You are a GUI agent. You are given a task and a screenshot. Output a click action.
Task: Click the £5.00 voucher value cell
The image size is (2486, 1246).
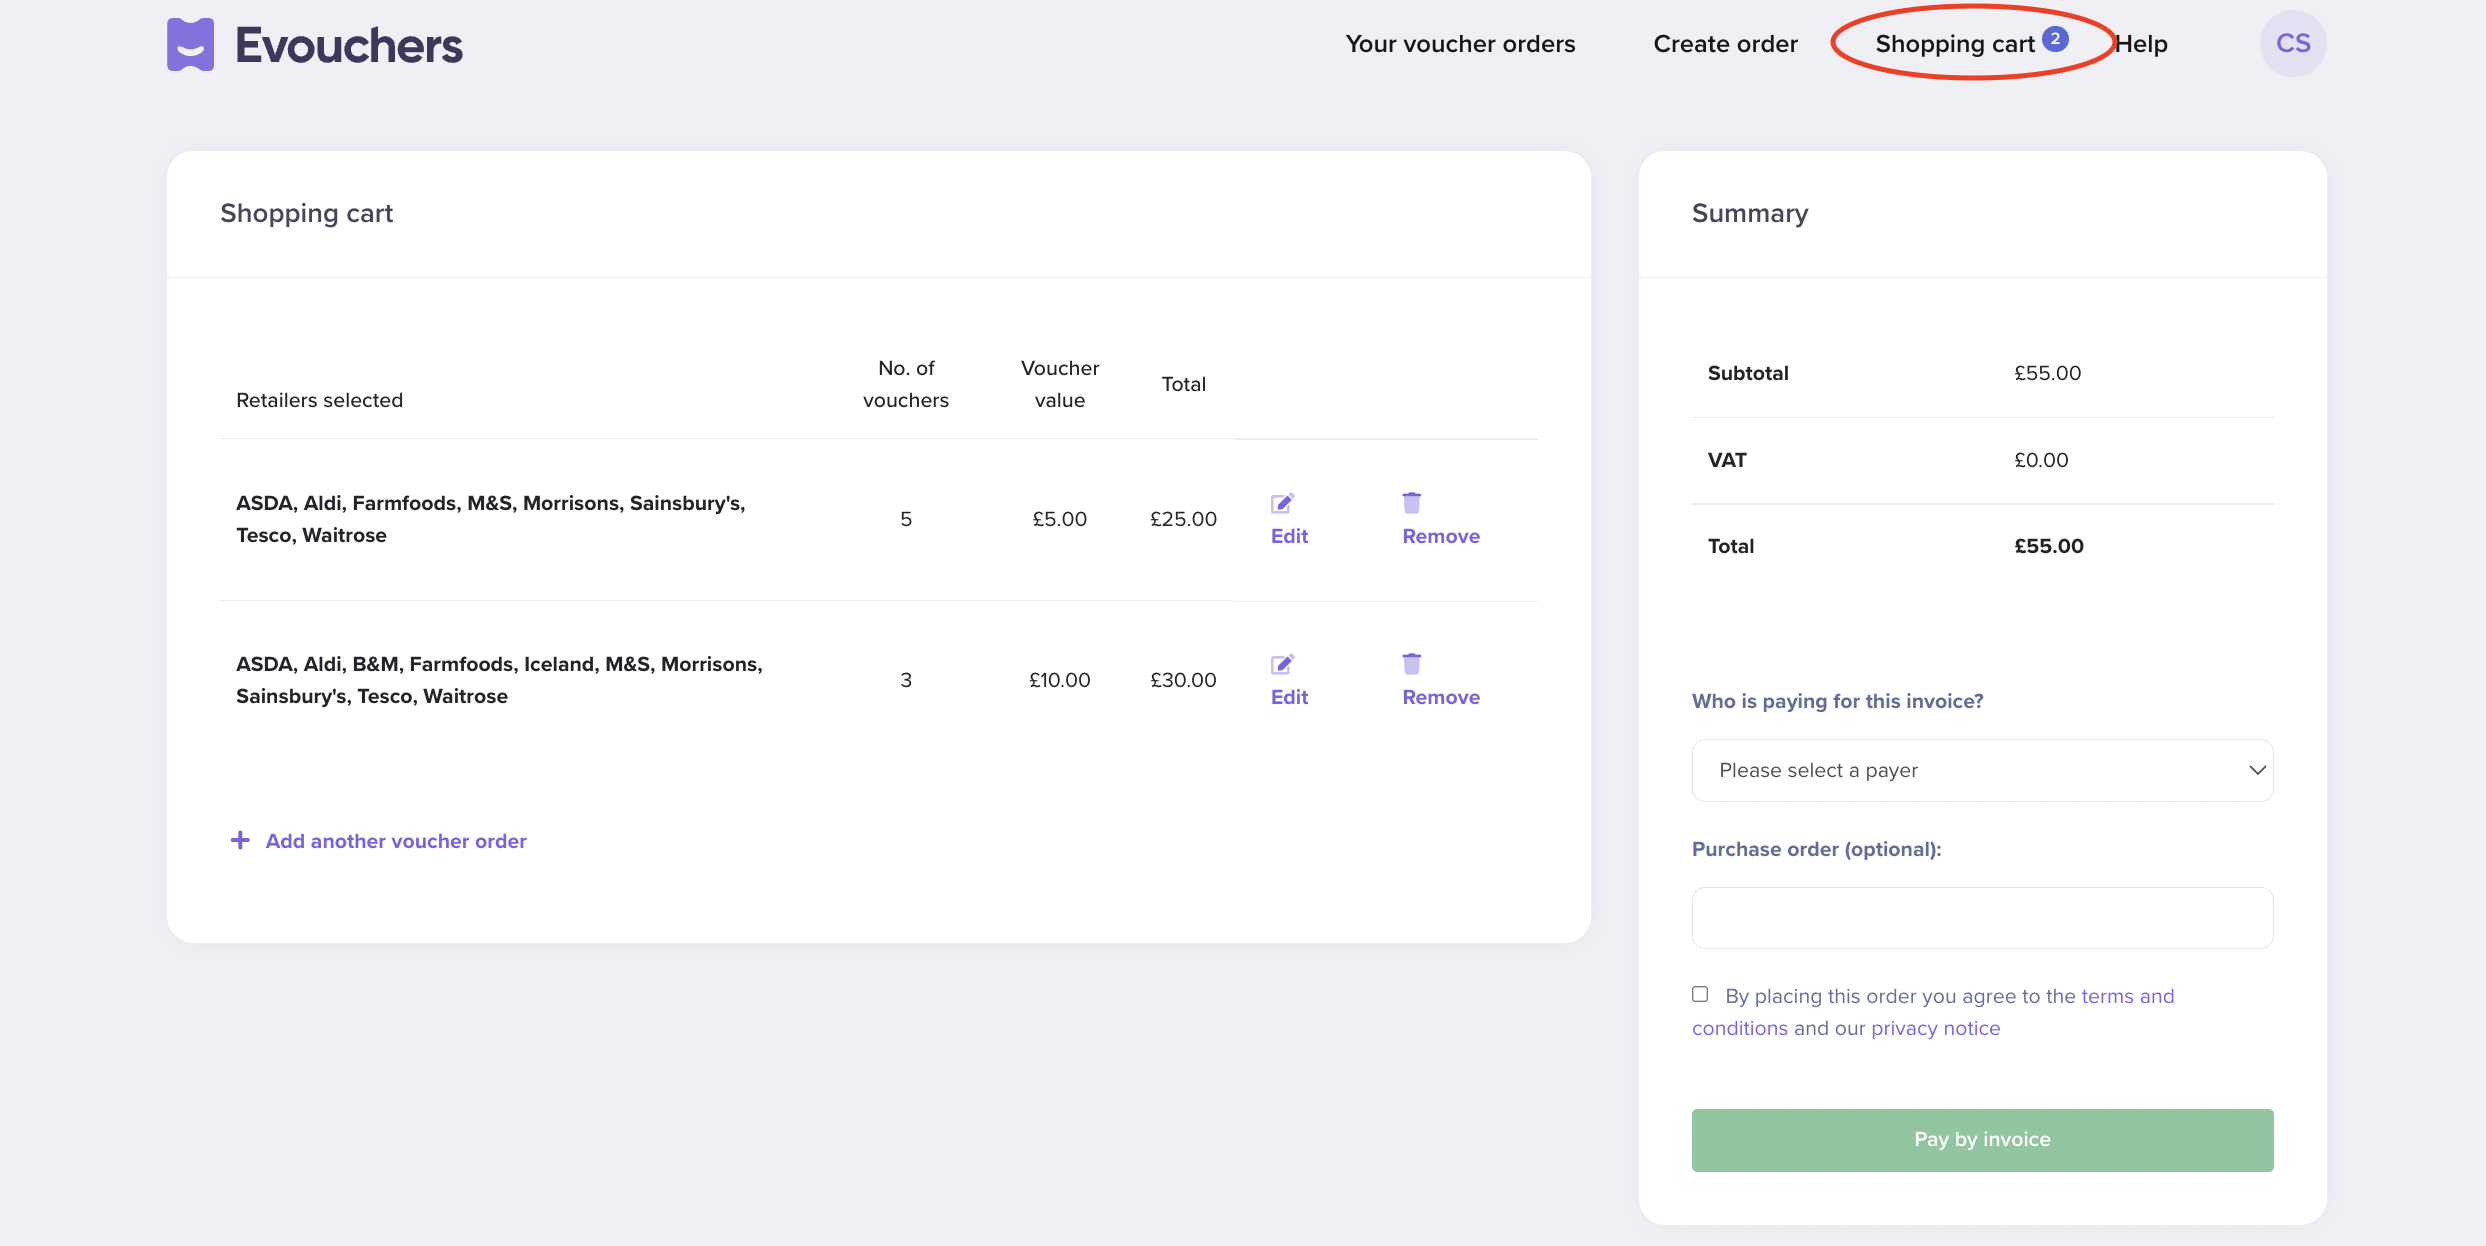(x=1059, y=519)
